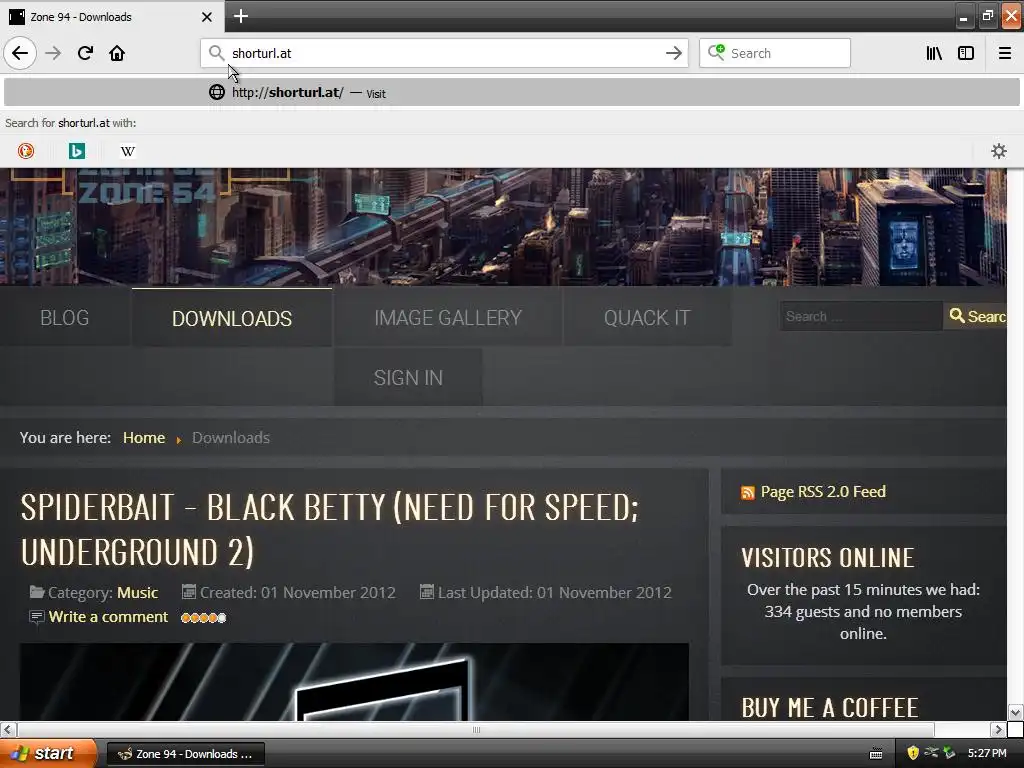
Task: Click the magnifier icon in browser search box
Action: pyautogui.click(x=716, y=53)
